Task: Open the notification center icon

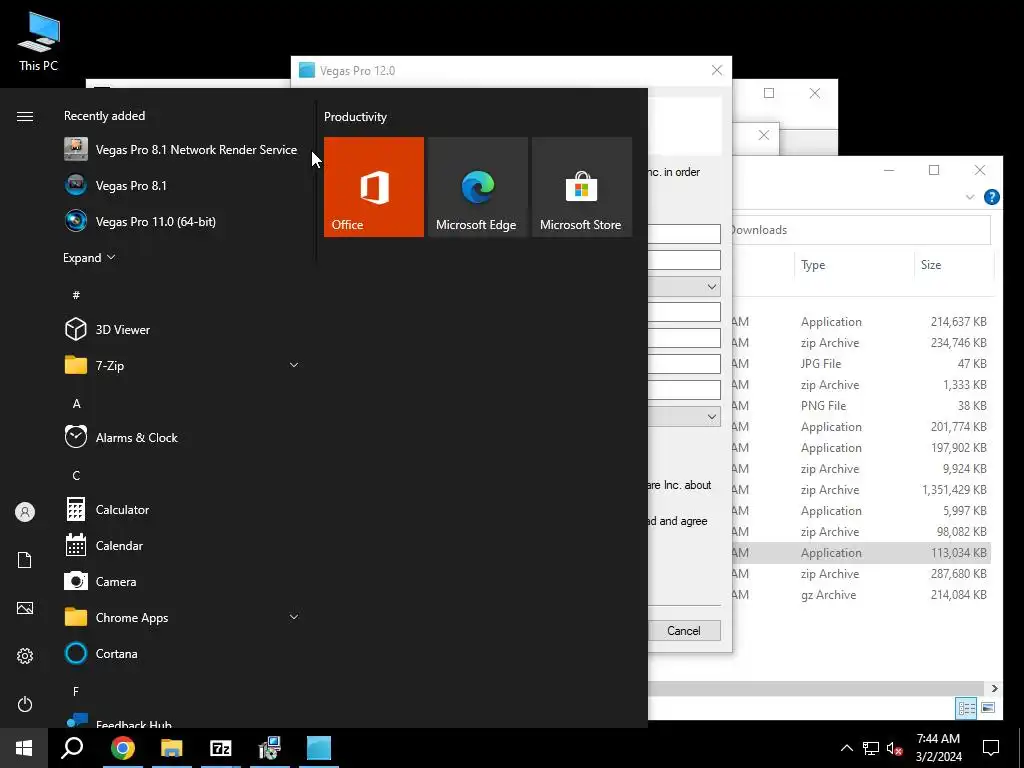Action: pos(991,748)
